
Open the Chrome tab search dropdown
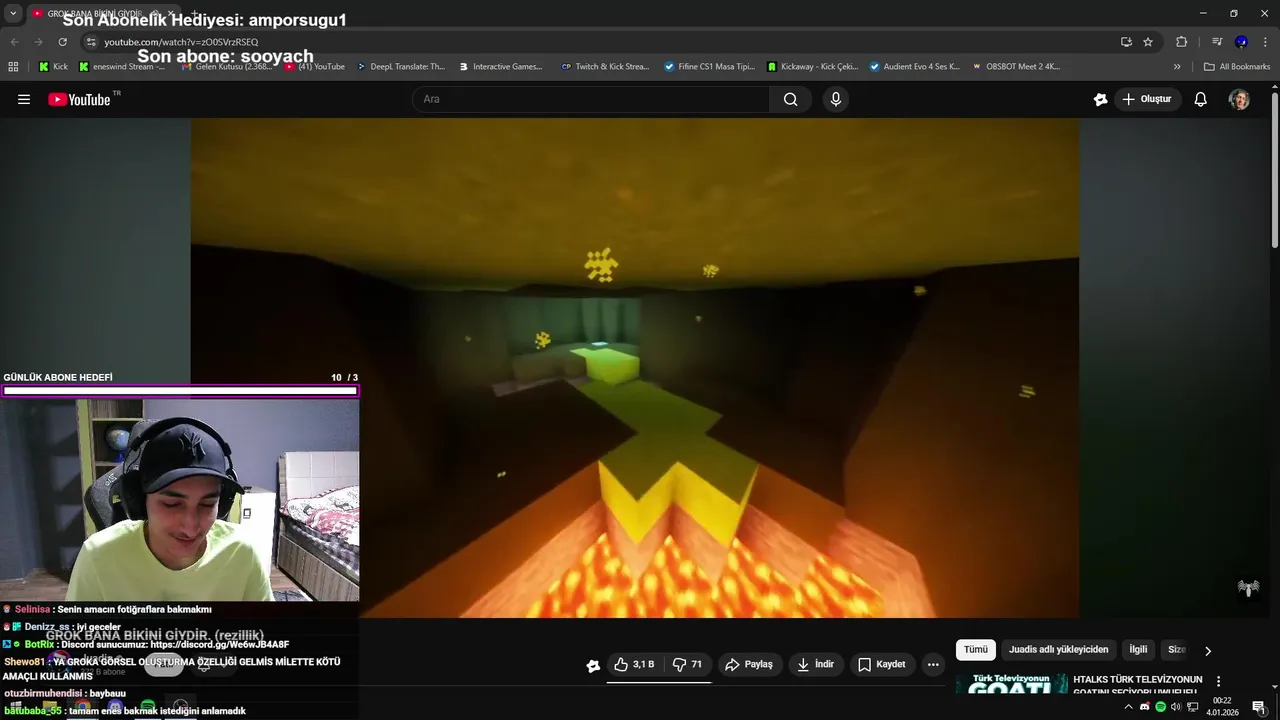click(x=13, y=13)
